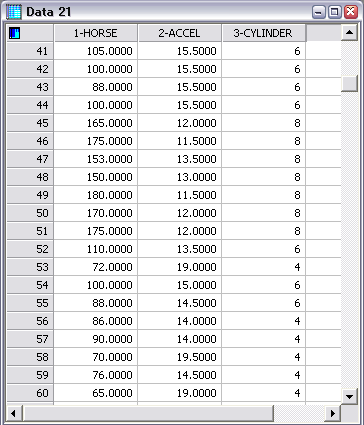364x425 pixels.
Task: Click the vertical scrollbar thumb
Action: click(x=349, y=83)
